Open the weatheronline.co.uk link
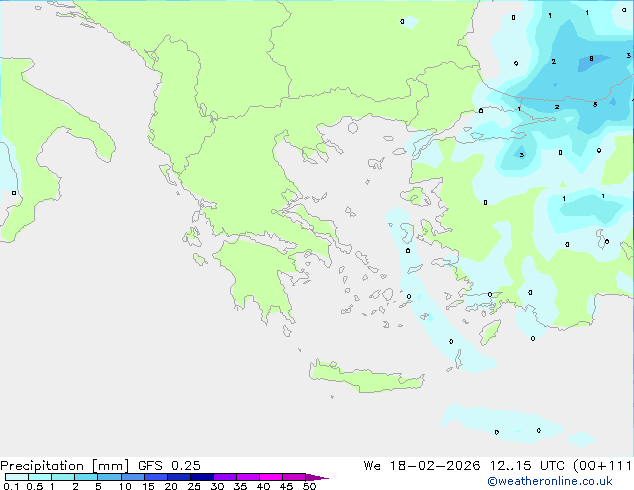634x490 pixels. [x=550, y=481]
